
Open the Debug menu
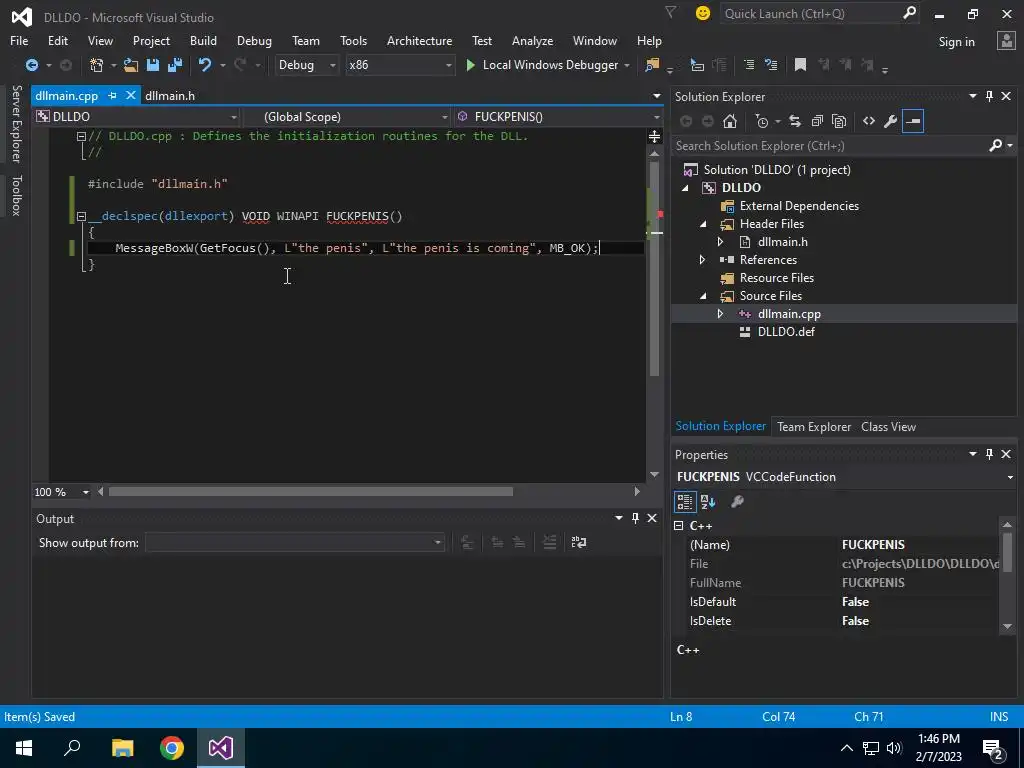pyautogui.click(x=254, y=40)
